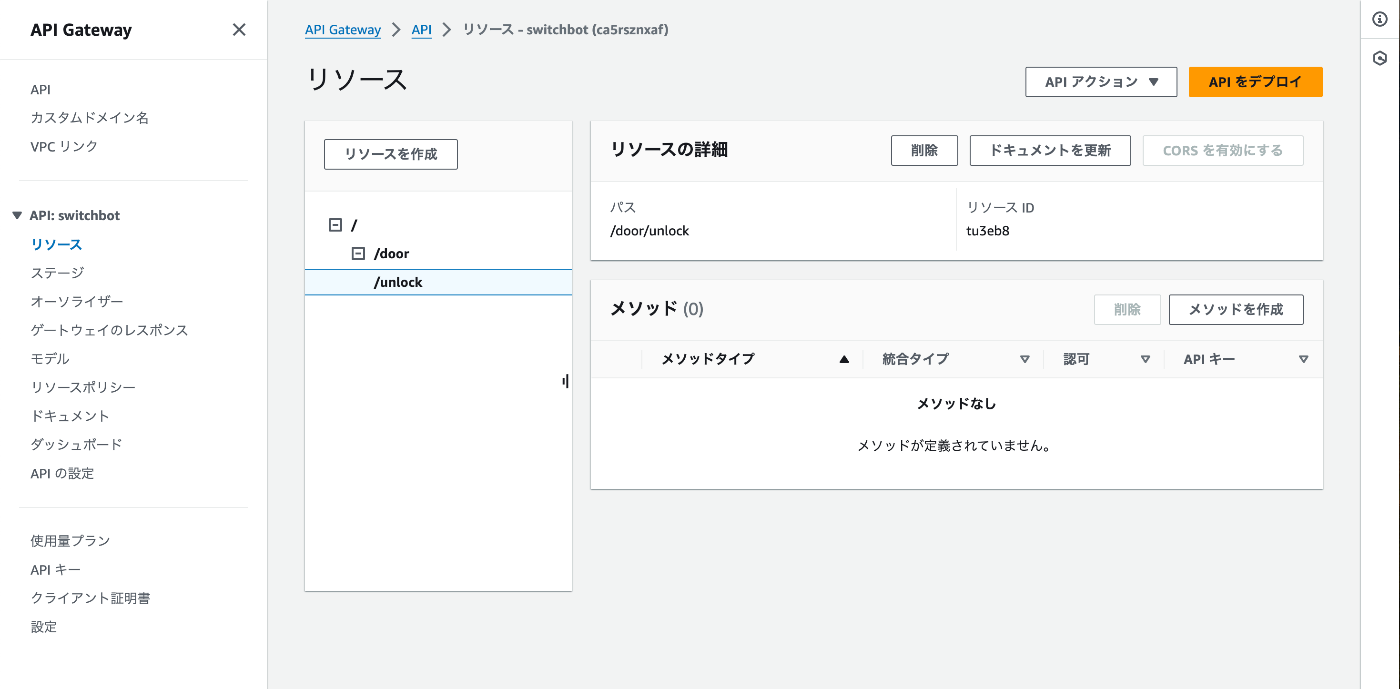This screenshot has width=1400, height=689.
Task: Close the API Gateway side navigation
Action: [x=239, y=30]
